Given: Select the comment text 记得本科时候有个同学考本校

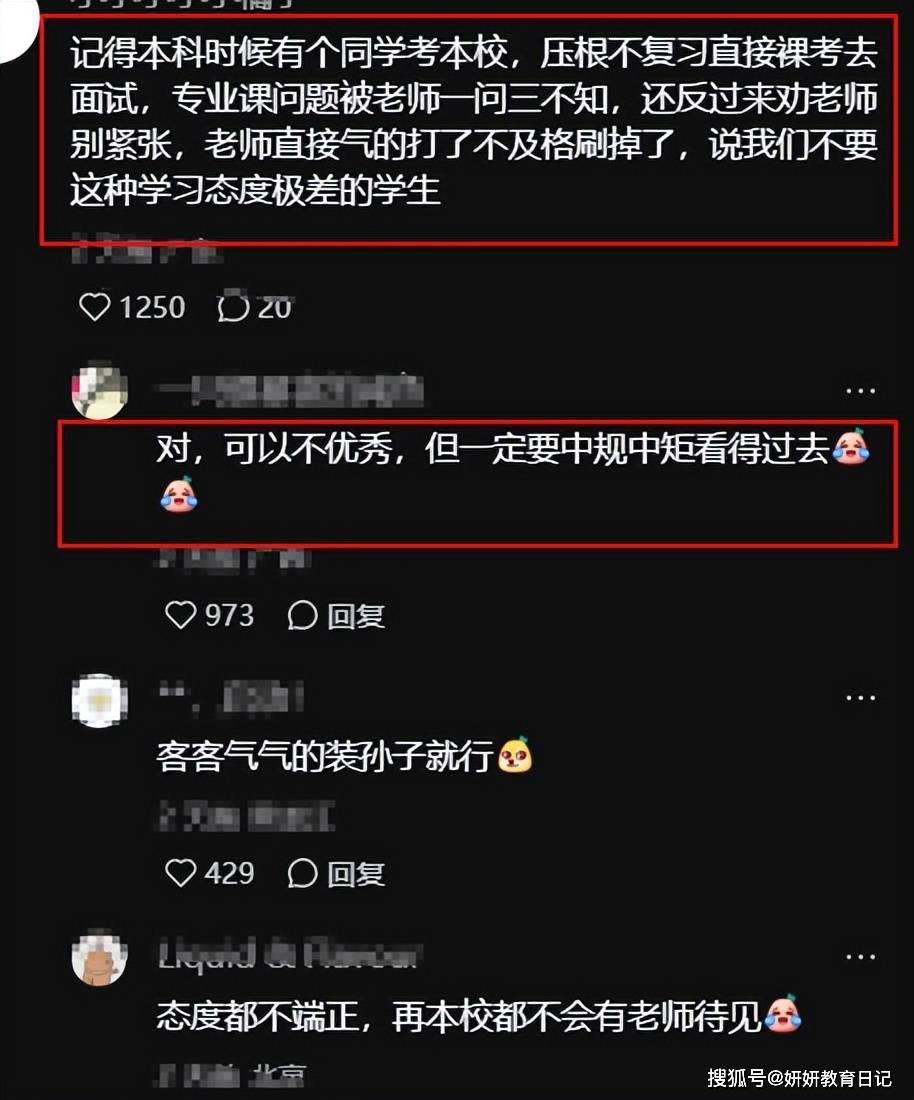Looking at the screenshot, I should (288, 54).
